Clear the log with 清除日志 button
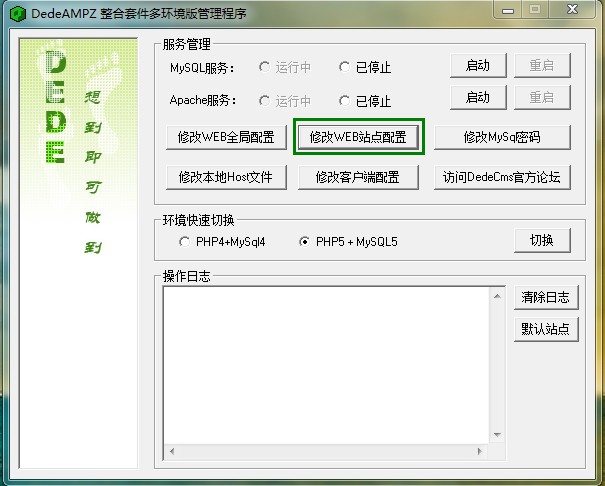Viewport: 605px width, 486px height. tap(545, 297)
